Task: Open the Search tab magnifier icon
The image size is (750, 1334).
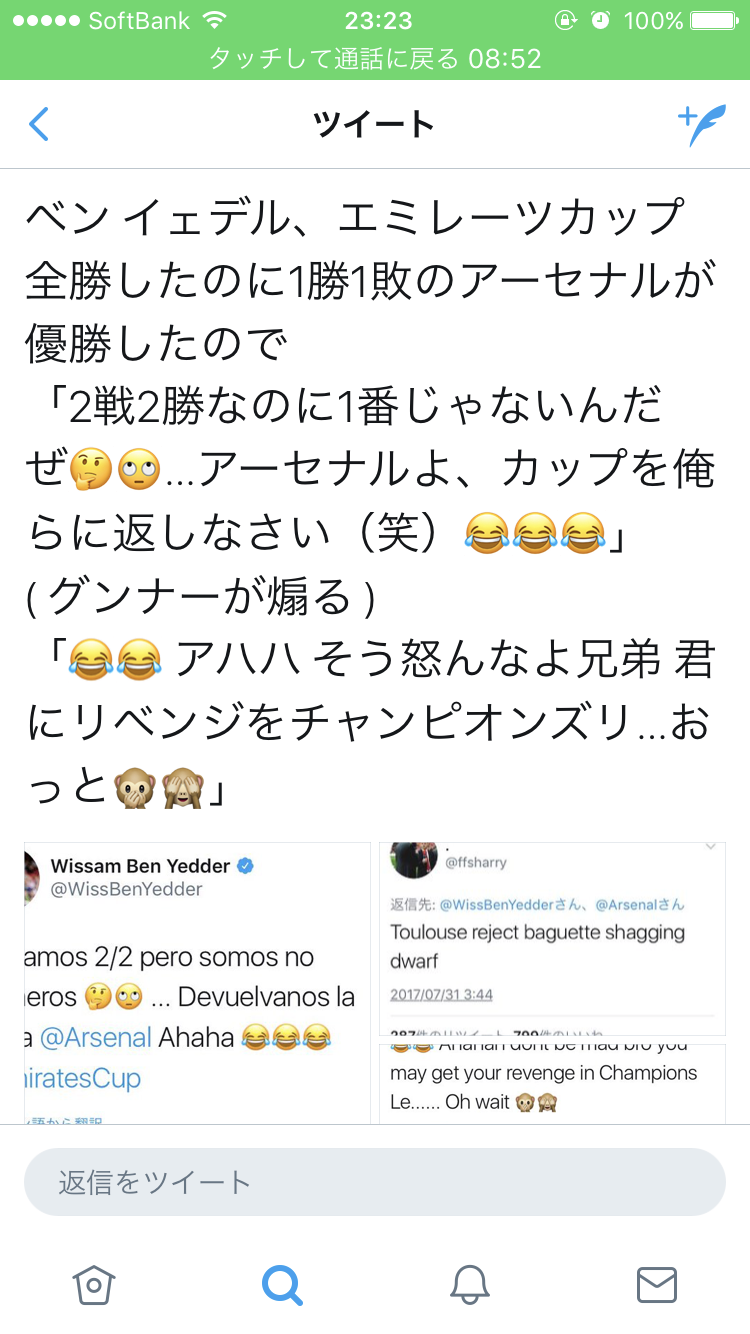Action: [x=281, y=1285]
